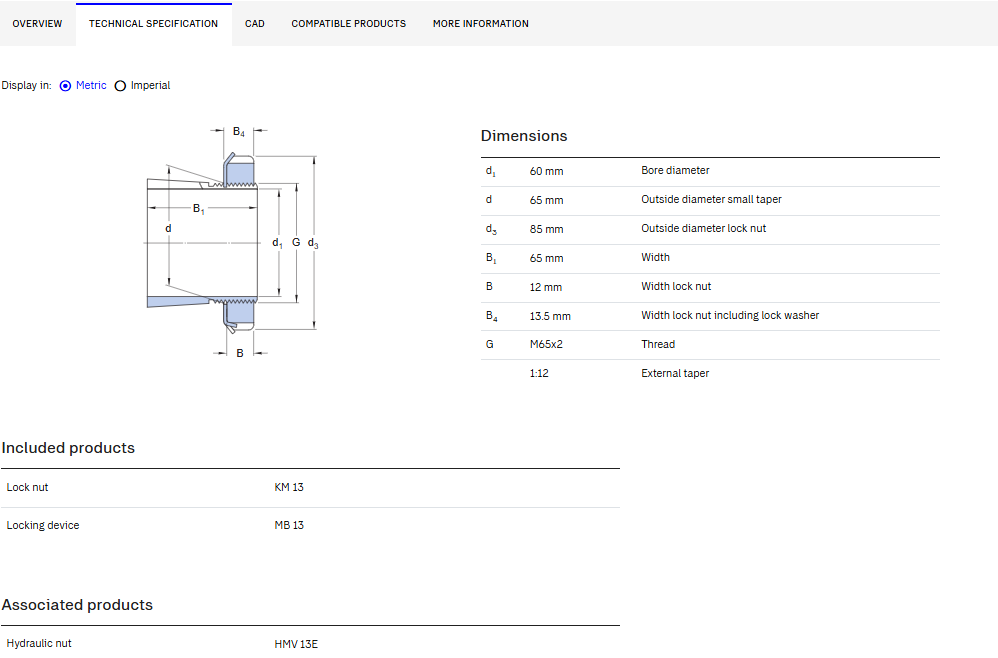Click the adapter sleeve dimension drawing
The height and width of the screenshot is (658, 998).
click(232, 242)
